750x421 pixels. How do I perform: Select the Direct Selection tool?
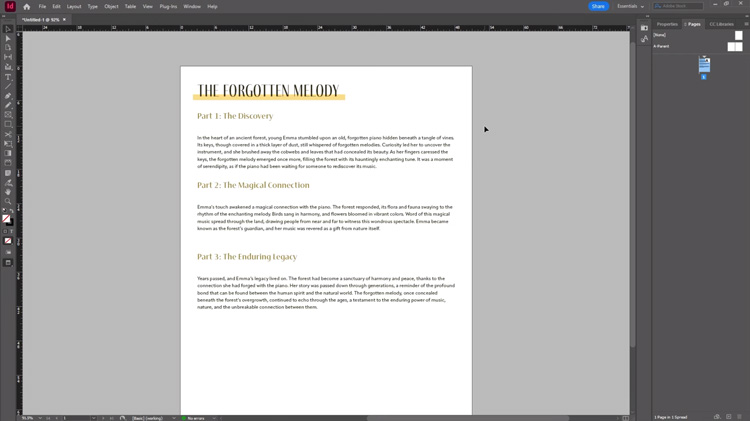(8, 38)
